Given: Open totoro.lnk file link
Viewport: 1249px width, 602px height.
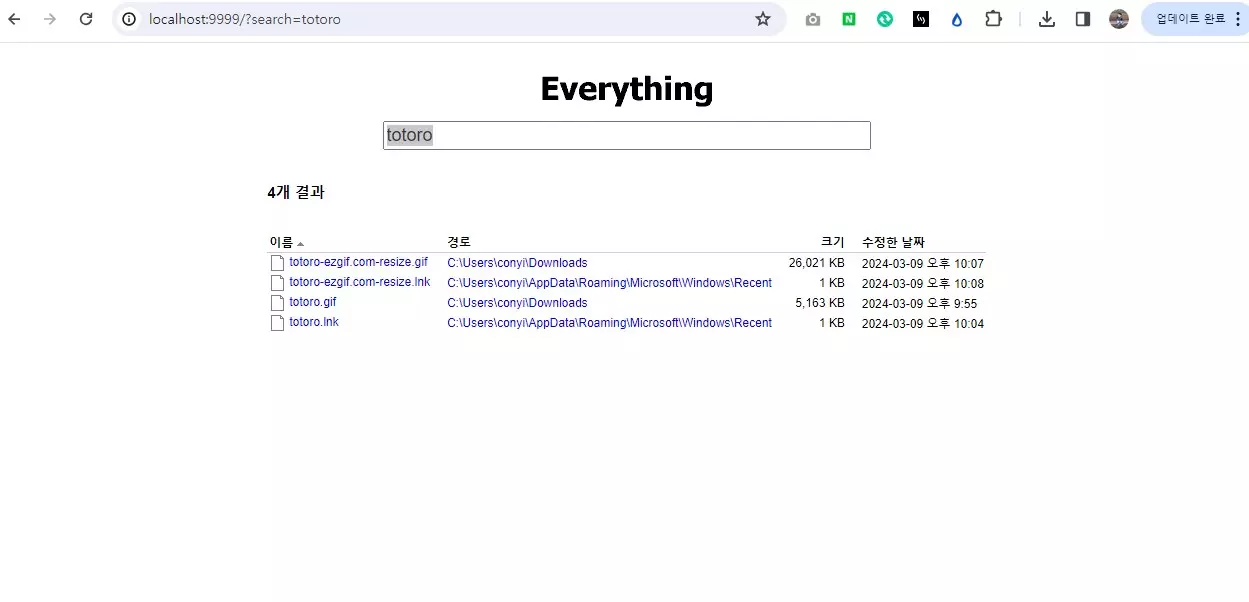Looking at the screenshot, I should 314,322.
